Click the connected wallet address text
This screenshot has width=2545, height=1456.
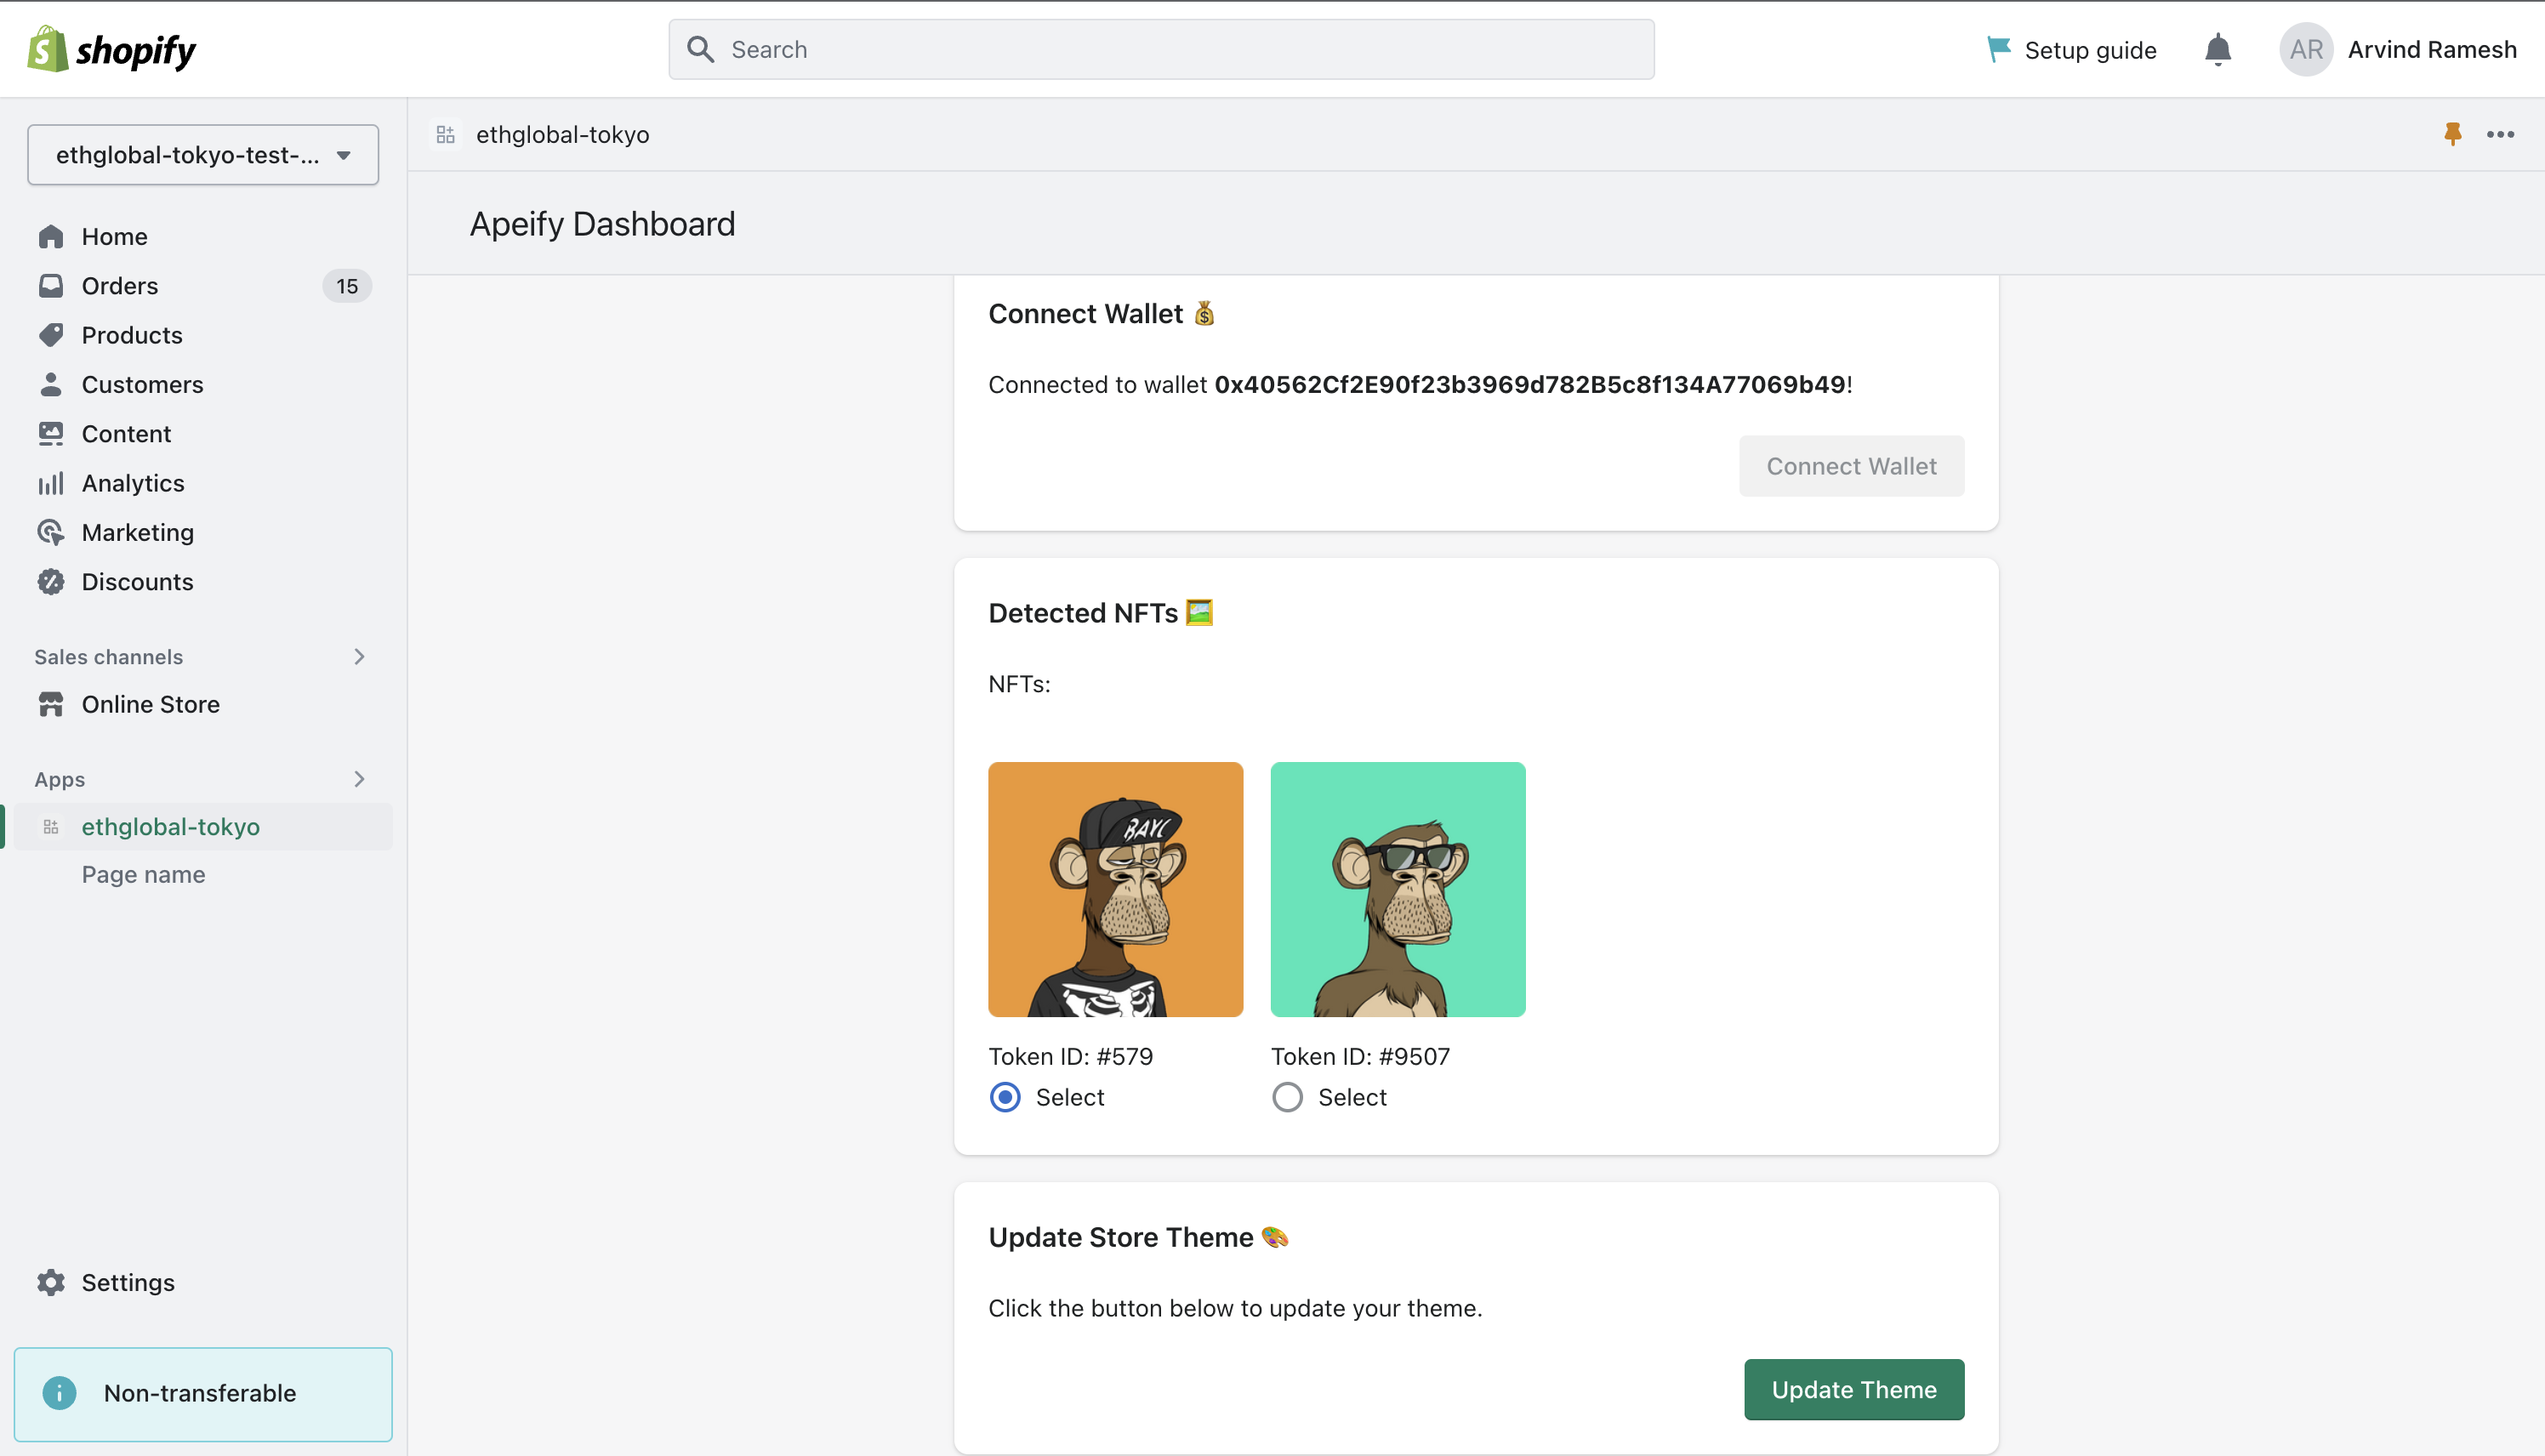pos(1529,384)
